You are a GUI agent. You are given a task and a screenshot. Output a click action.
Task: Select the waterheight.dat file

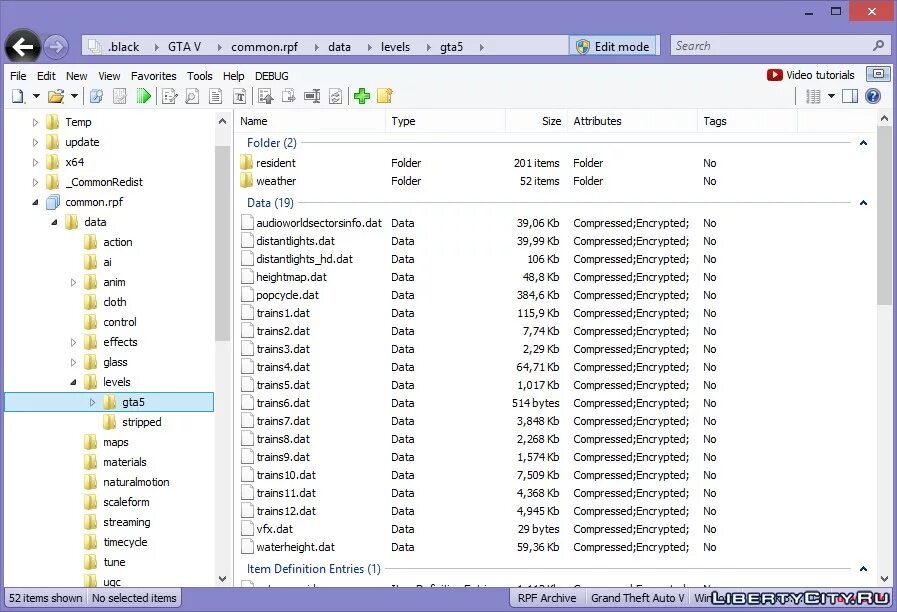295,547
